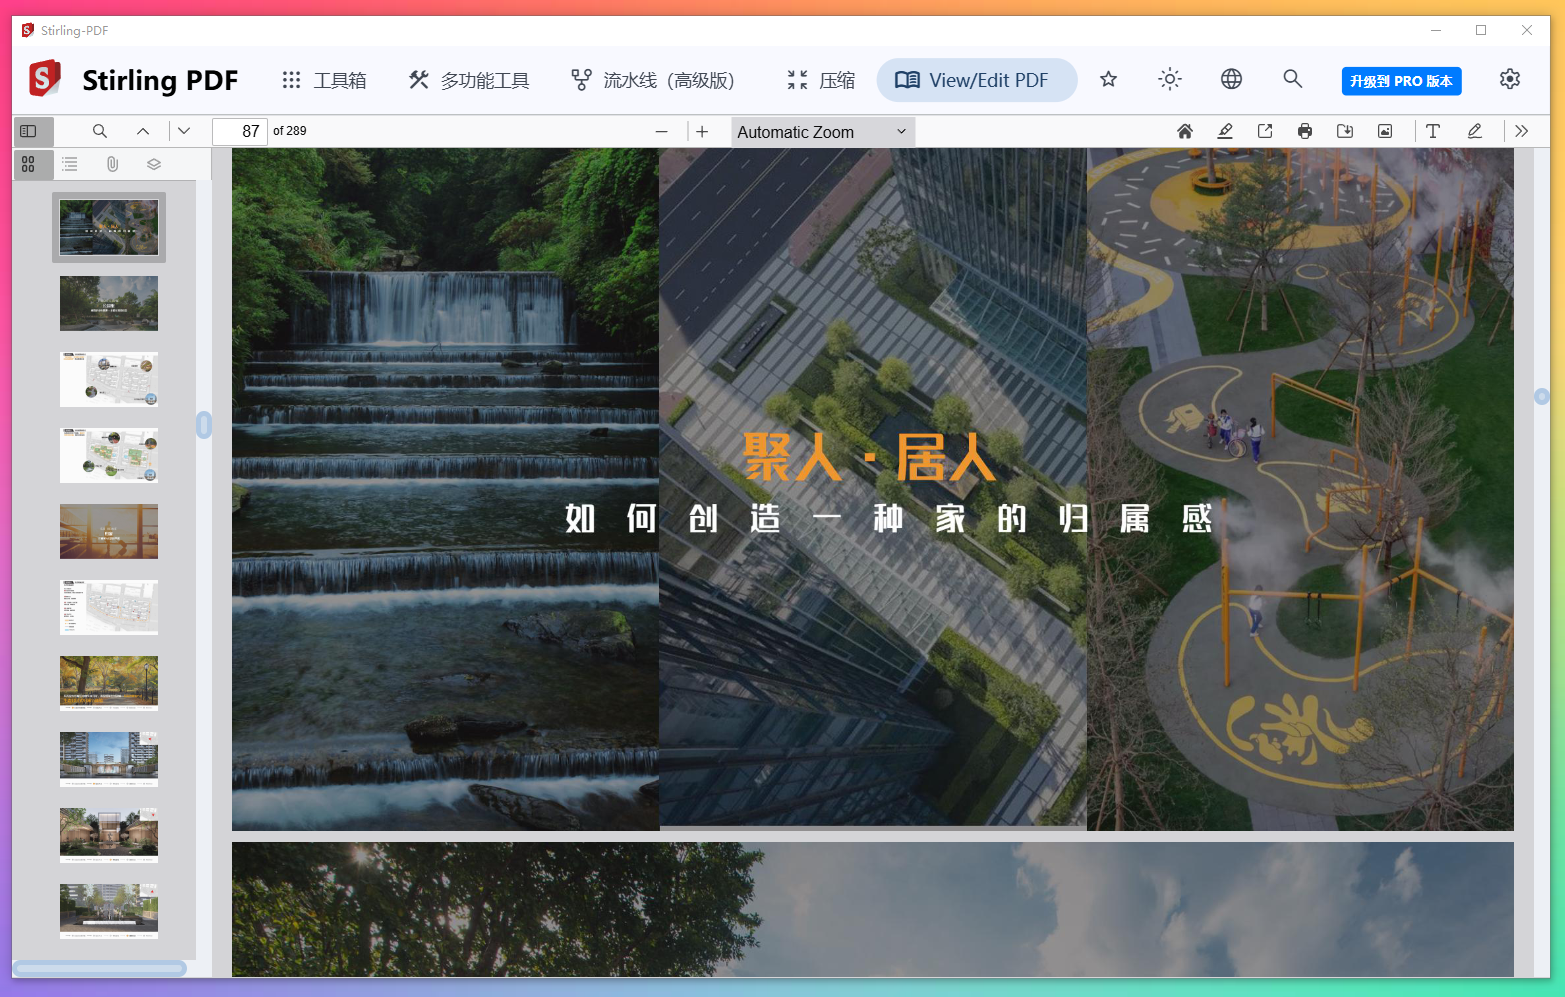Image resolution: width=1565 pixels, height=997 pixels.
Task: Click the zoom in plus button
Action: coord(702,131)
